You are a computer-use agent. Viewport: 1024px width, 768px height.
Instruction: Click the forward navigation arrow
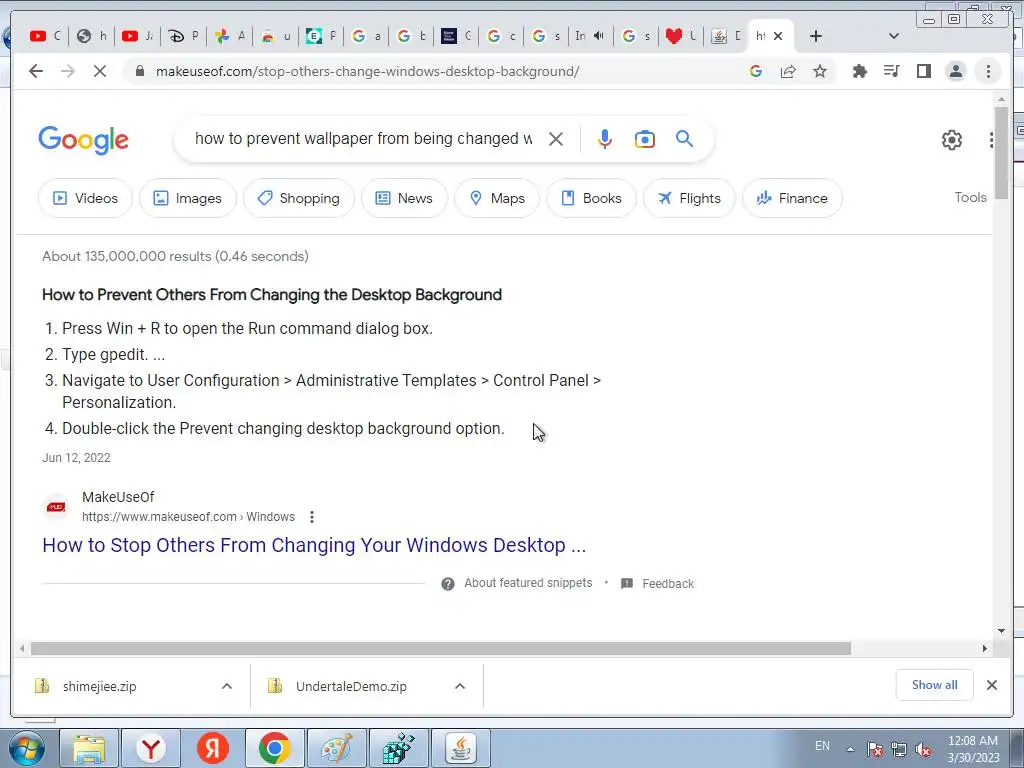click(68, 71)
